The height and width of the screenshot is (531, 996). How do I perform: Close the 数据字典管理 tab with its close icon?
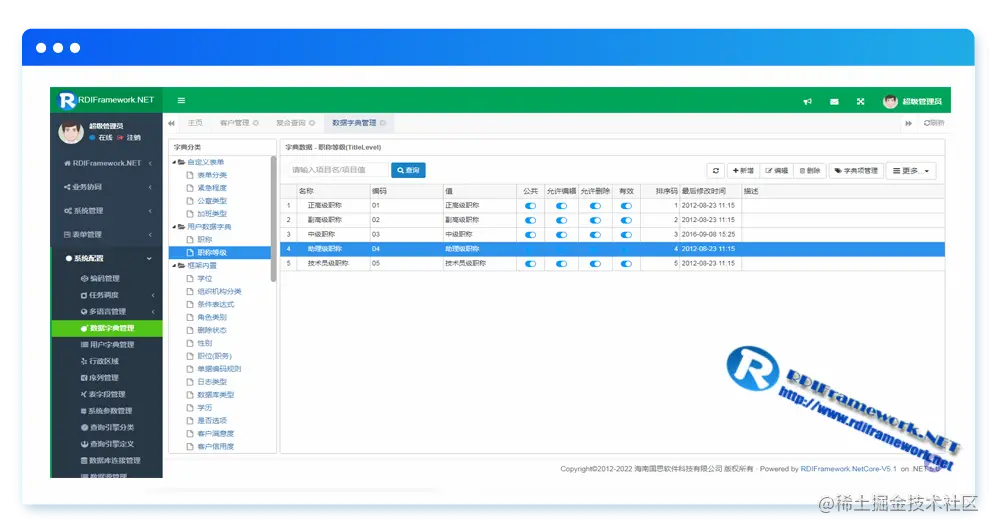(x=382, y=123)
